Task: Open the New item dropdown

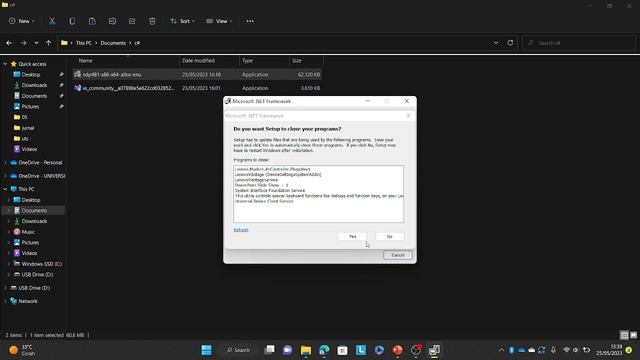Action: click(22, 21)
